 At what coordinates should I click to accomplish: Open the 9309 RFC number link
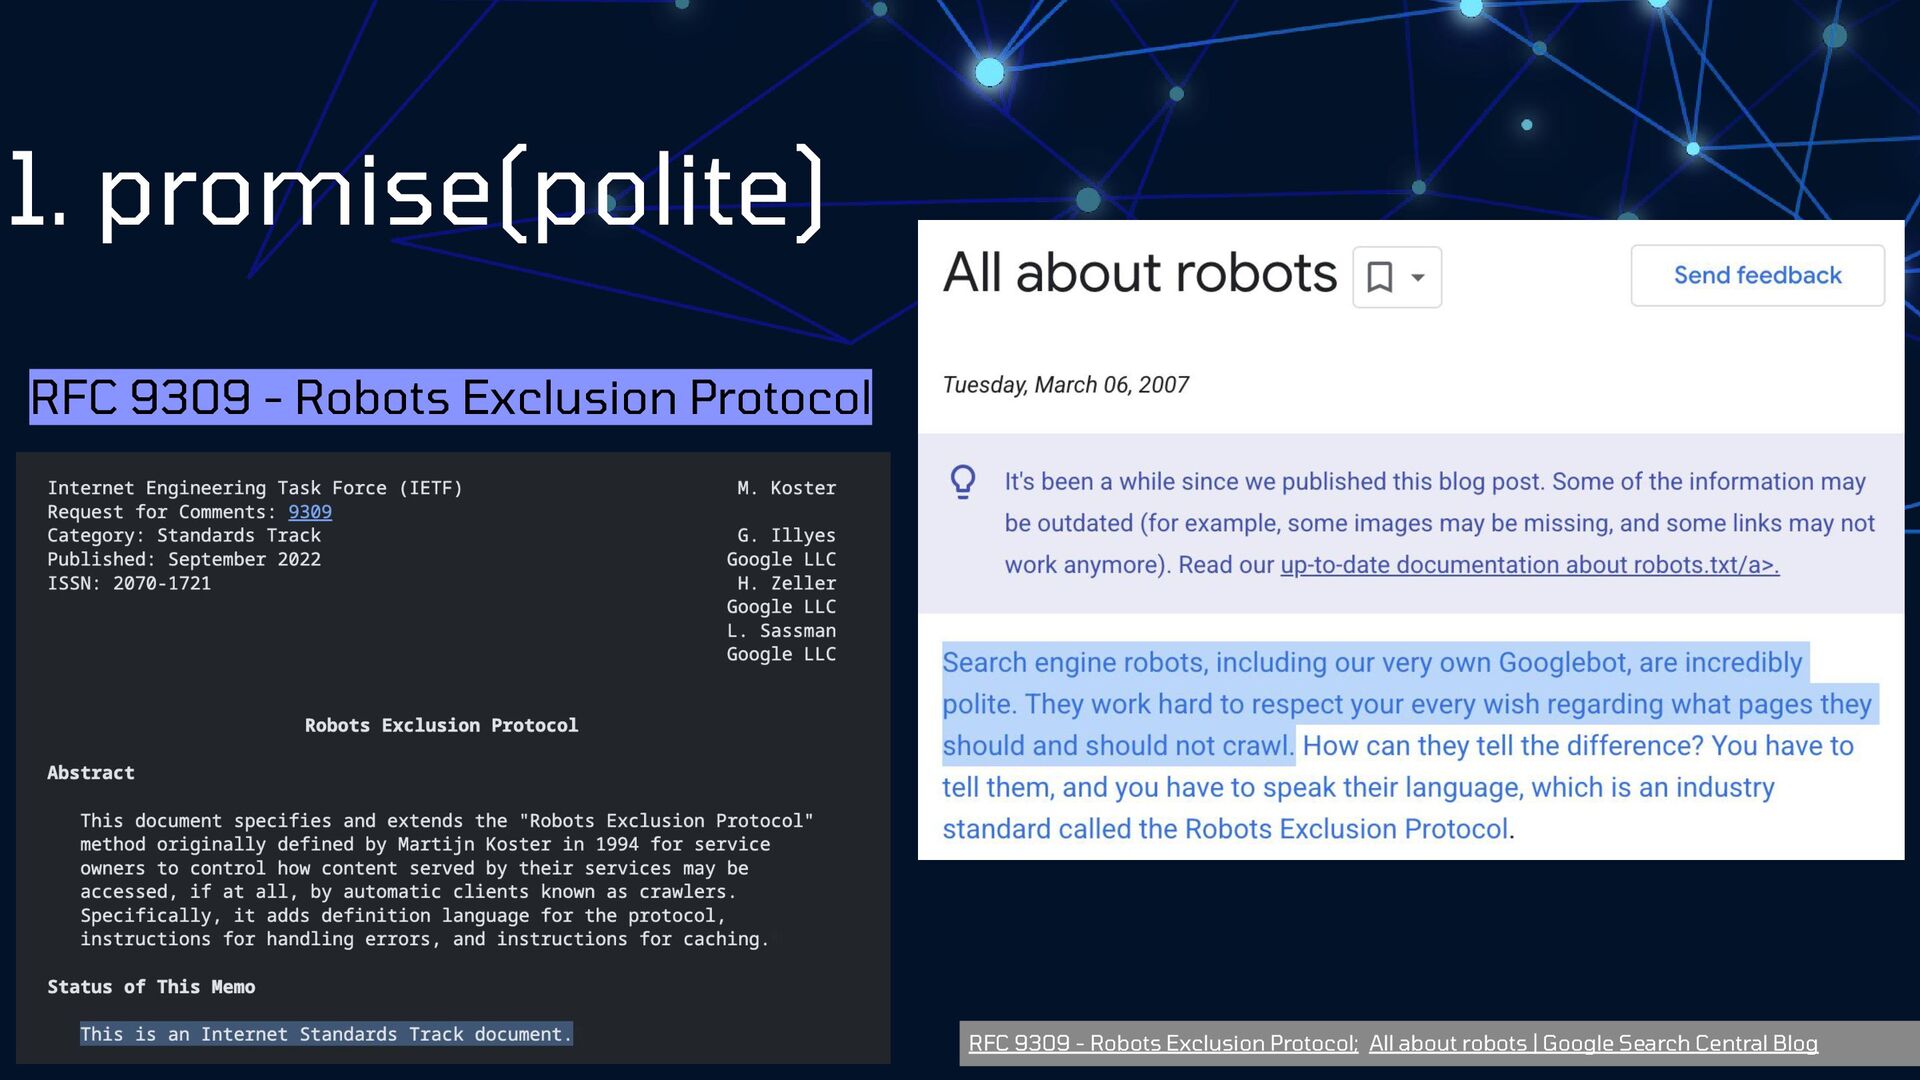tap(310, 512)
